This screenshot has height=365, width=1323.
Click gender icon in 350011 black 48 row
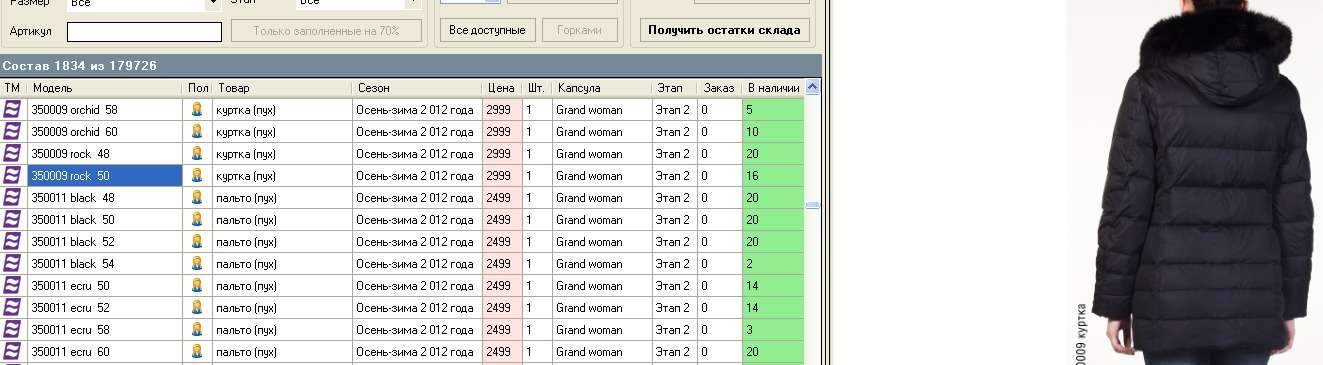pos(197,197)
